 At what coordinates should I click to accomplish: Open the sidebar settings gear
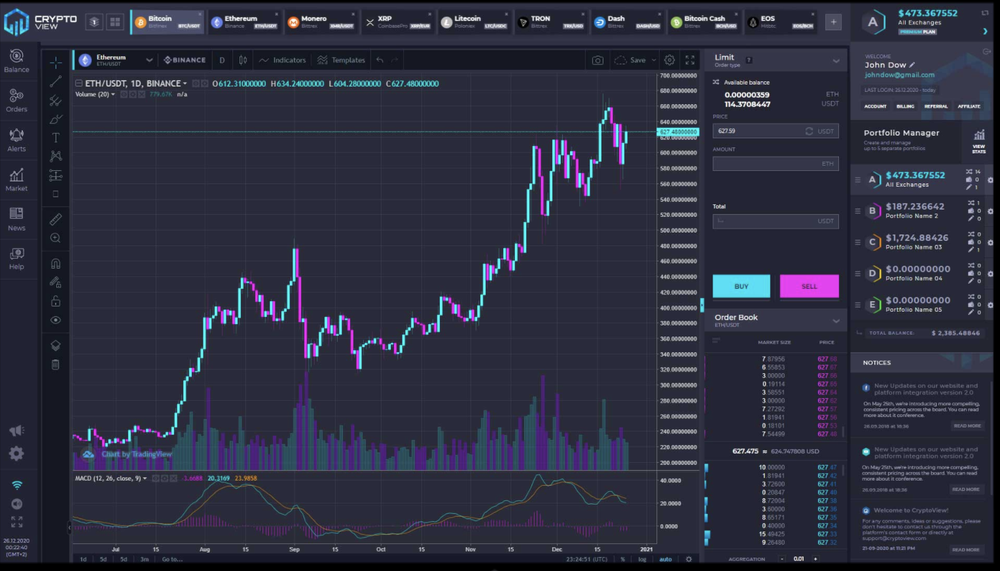coord(16,454)
